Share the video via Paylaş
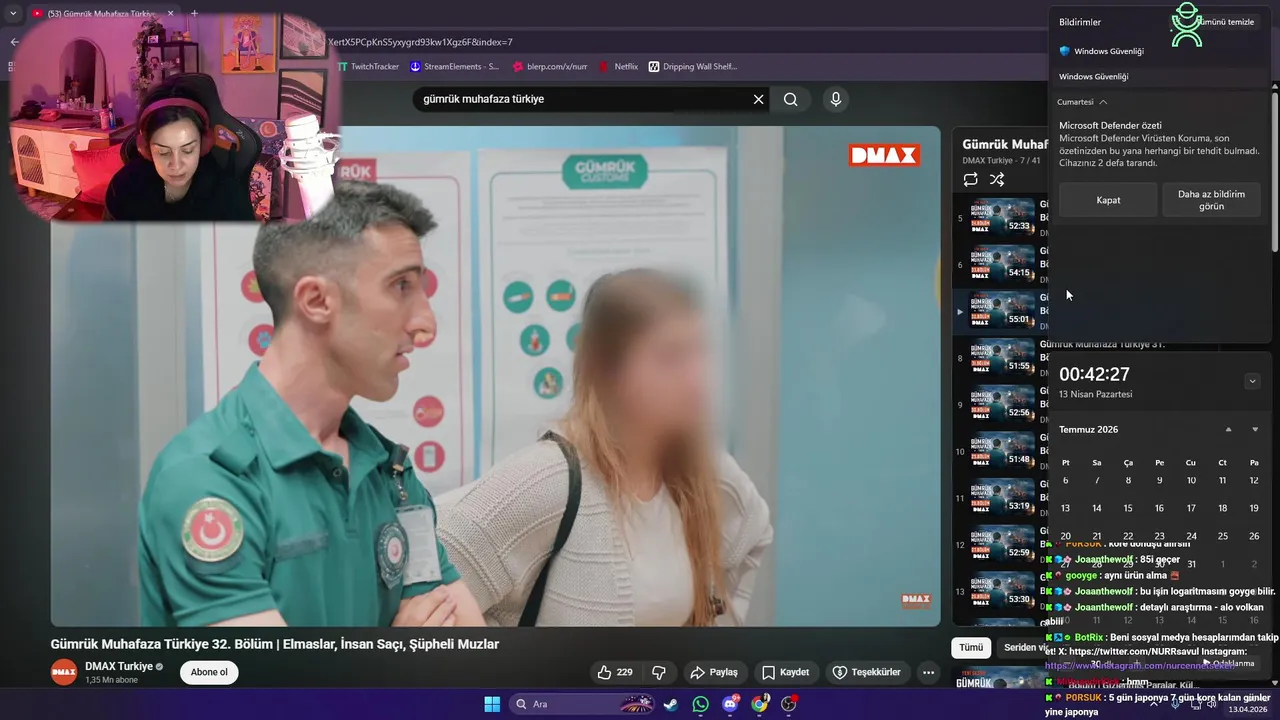Image resolution: width=1280 pixels, height=720 pixels. pyautogui.click(x=714, y=672)
